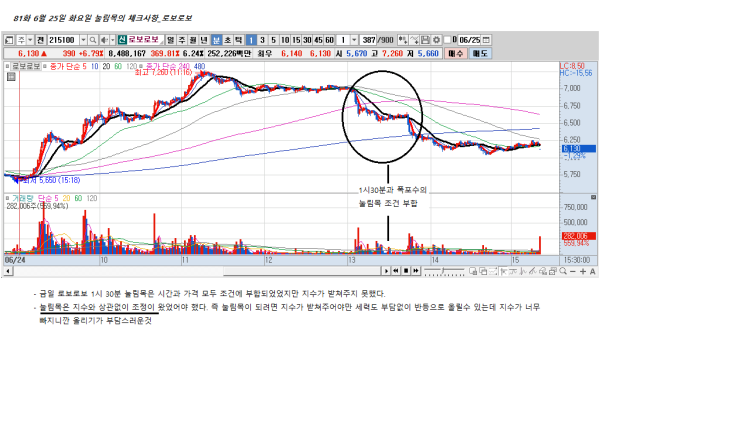Viewport: 743px width, 428px height.
Task: Expand the speaker options dropdown arrow
Action: click(x=113, y=40)
